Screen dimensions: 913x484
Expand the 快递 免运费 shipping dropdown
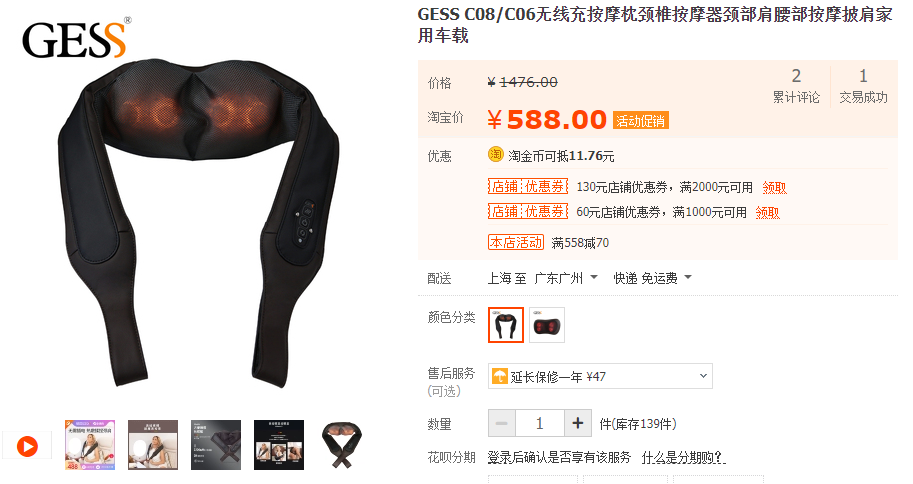[653, 278]
